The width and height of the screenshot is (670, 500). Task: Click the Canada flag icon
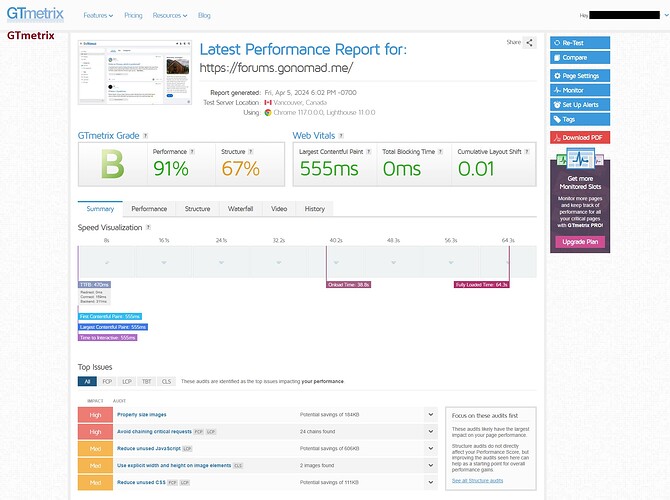click(x=268, y=103)
